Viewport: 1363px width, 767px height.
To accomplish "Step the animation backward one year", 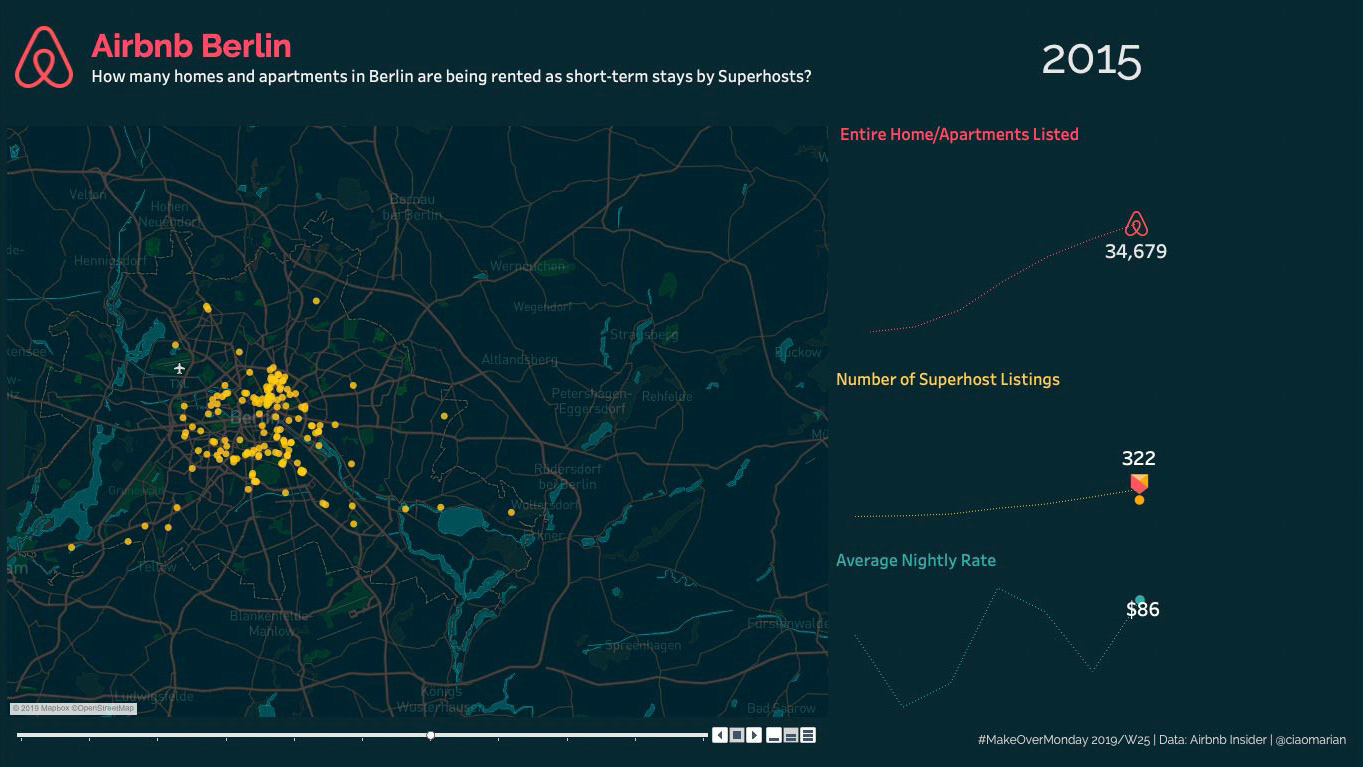I will (719, 735).
